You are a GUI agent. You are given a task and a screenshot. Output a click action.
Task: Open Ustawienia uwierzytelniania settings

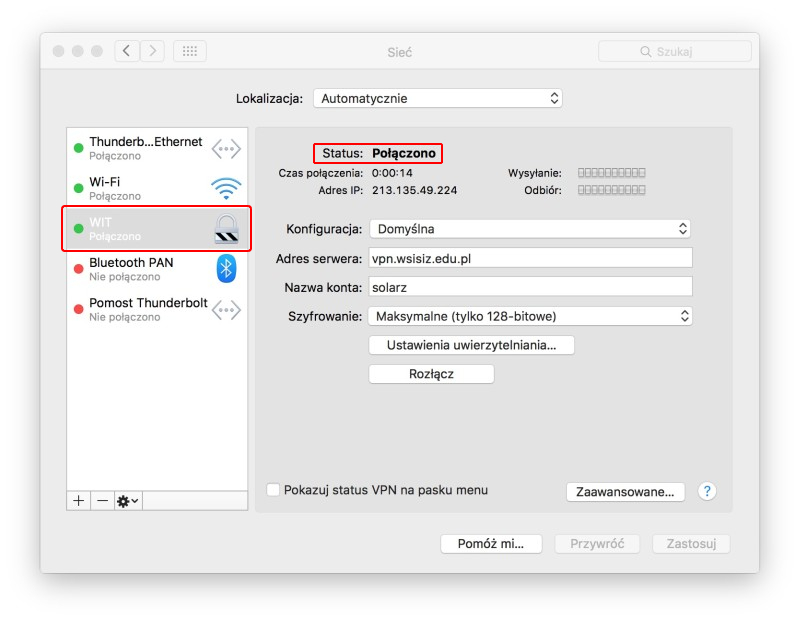(x=471, y=345)
